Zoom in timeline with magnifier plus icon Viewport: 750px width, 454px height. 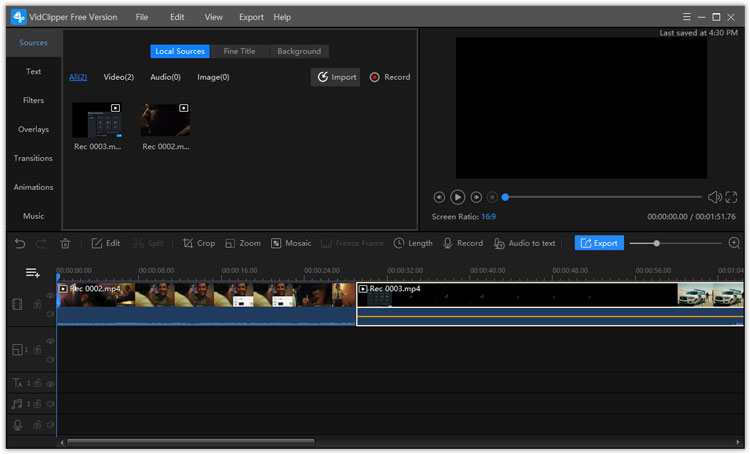tap(734, 243)
